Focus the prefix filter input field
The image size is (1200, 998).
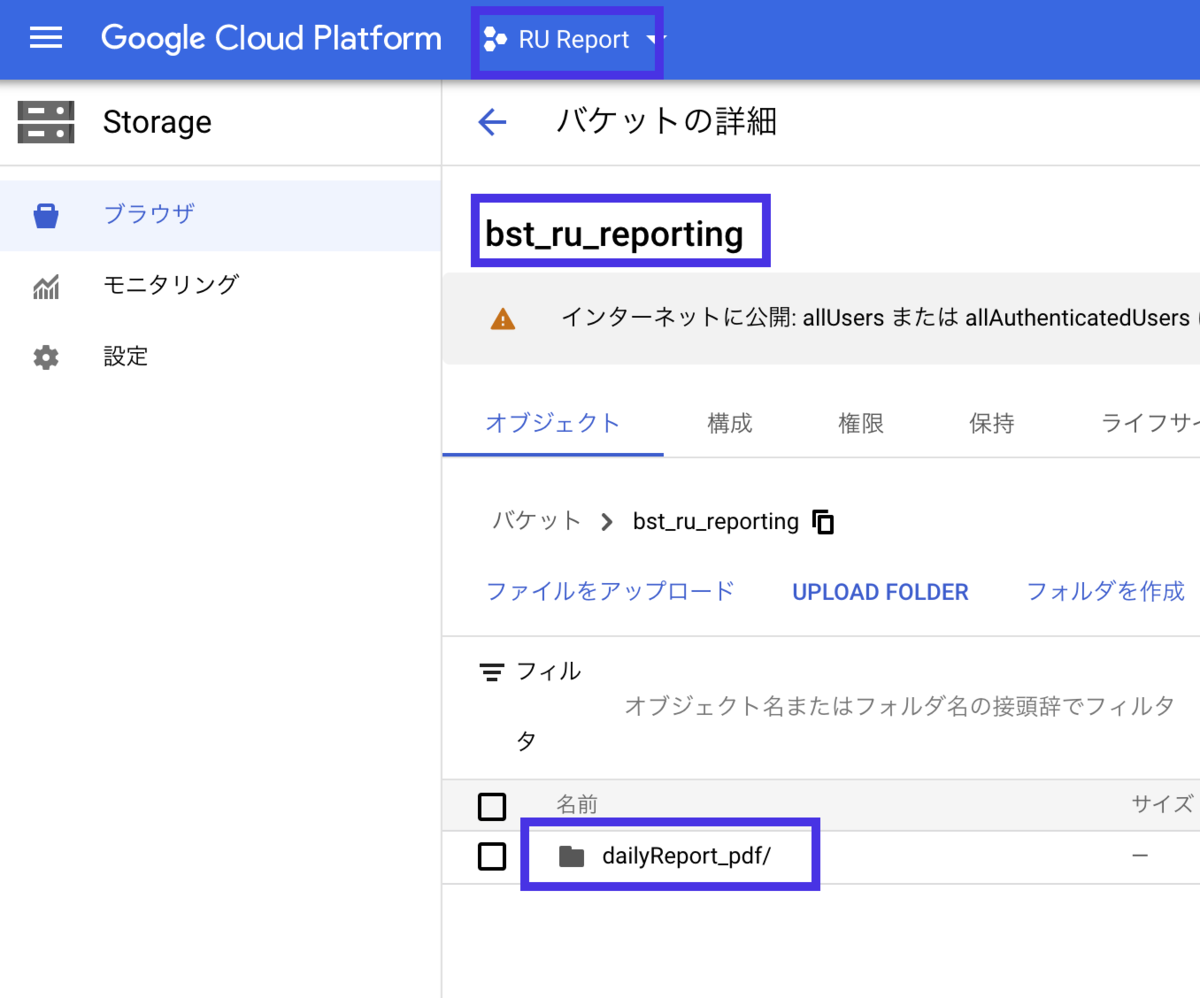point(899,706)
